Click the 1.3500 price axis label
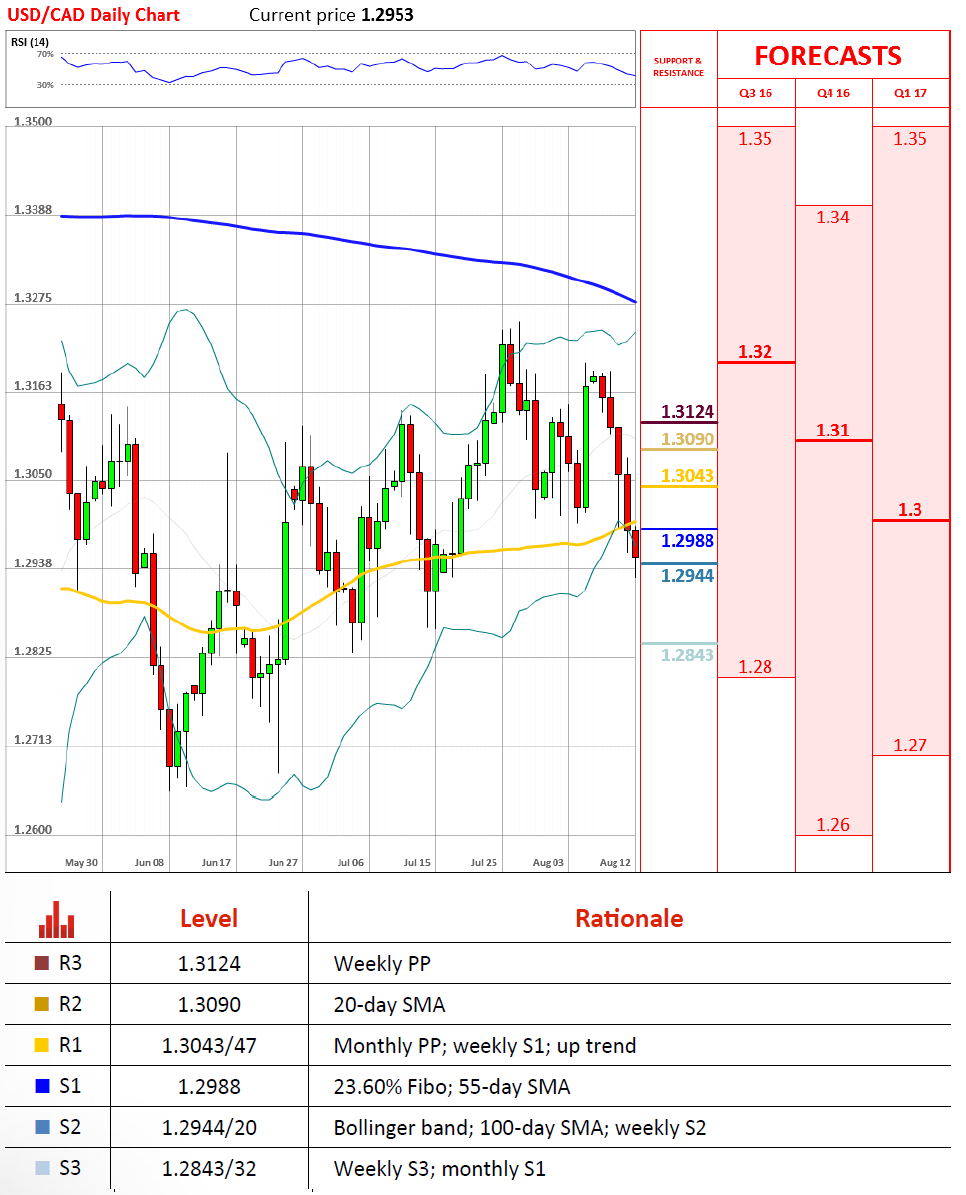The height and width of the screenshot is (1195, 966). coord(33,121)
